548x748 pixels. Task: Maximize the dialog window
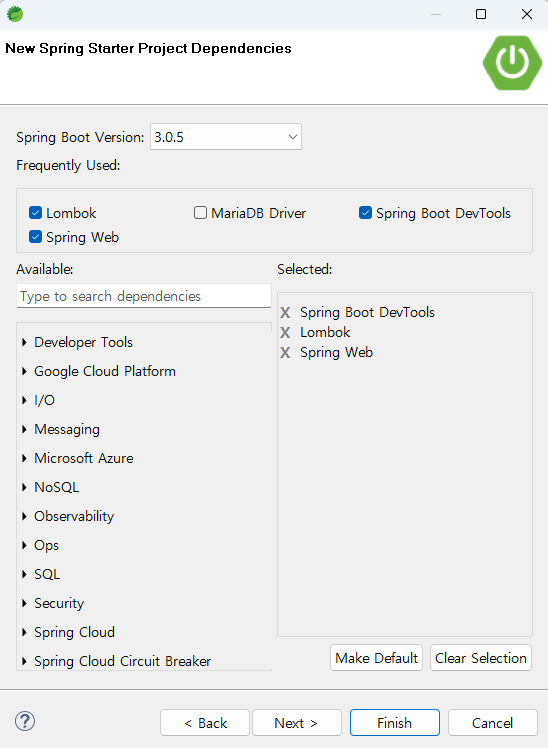pos(481,14)
